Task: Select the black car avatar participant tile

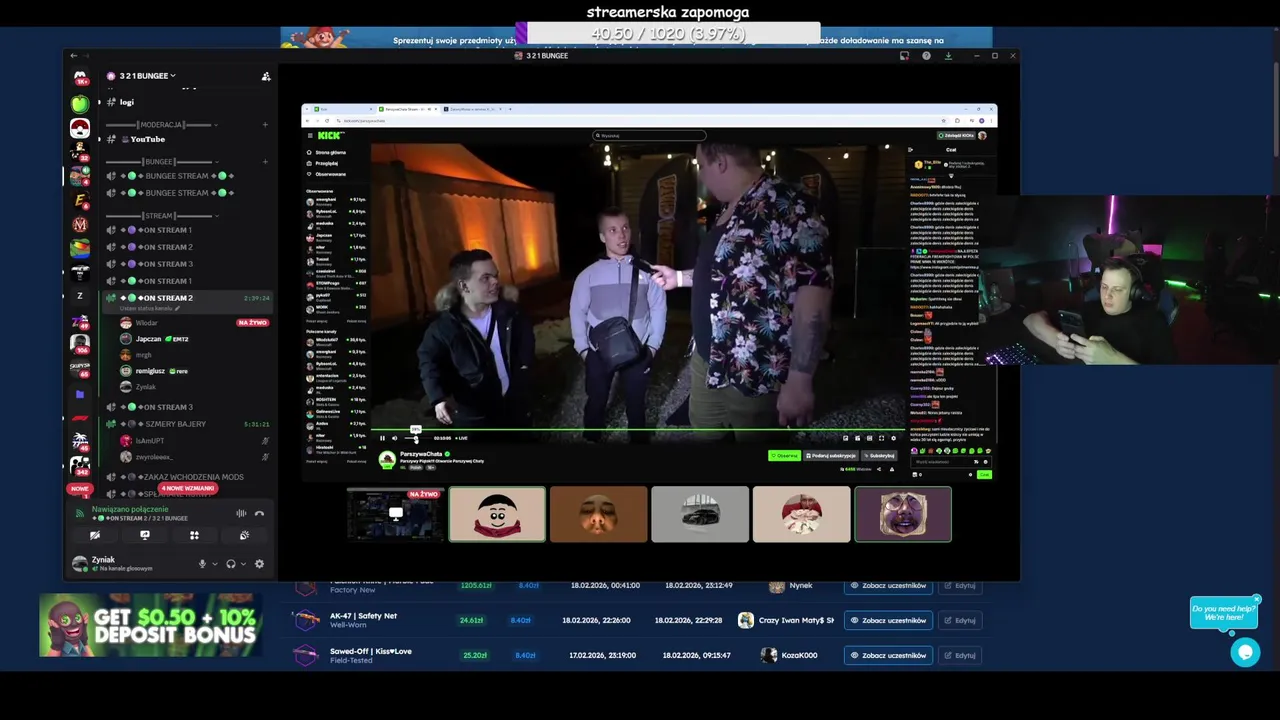Action: 700,514
